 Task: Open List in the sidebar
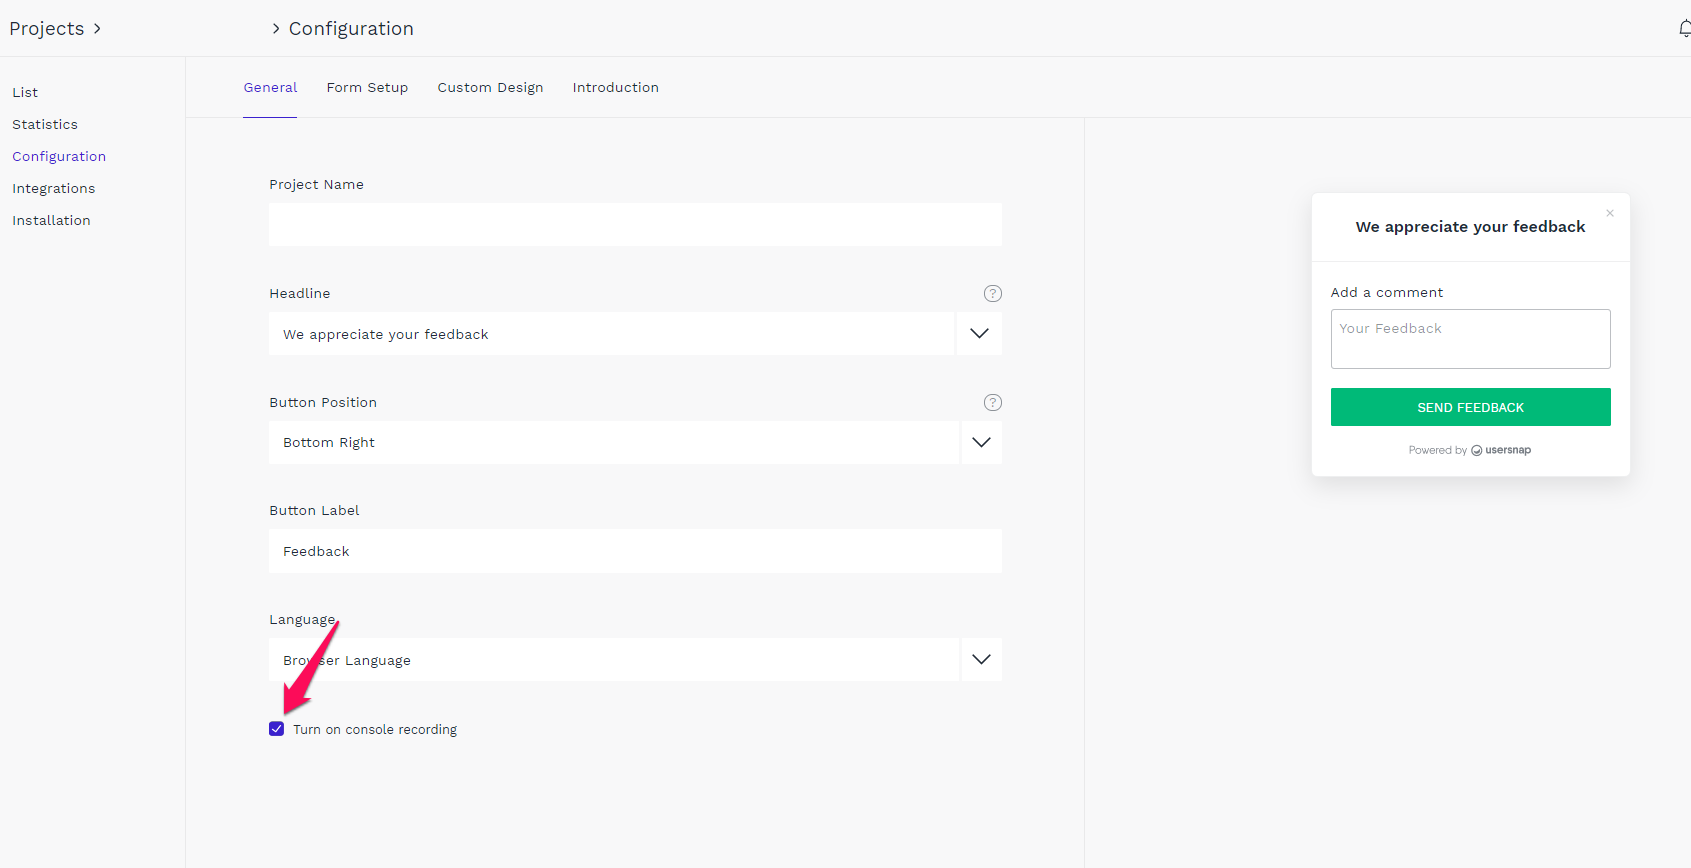pyautogui.click(x=25, y=92)
